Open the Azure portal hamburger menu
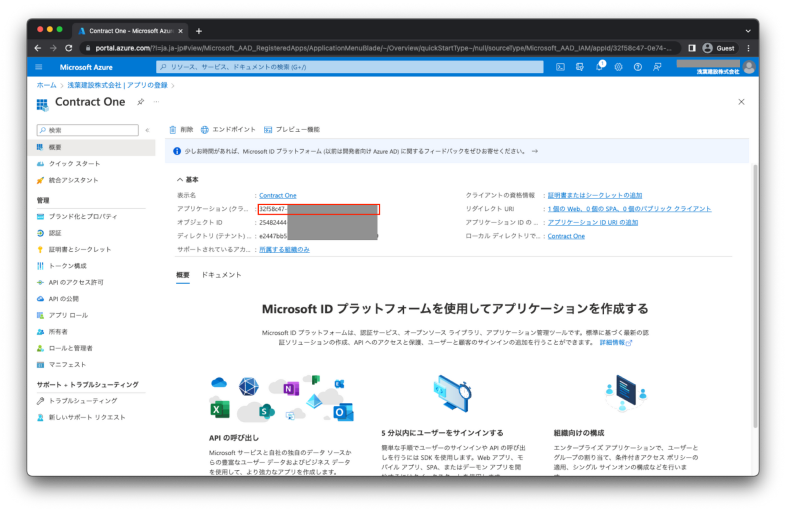786x512 pixels. (x=39, y=67)
